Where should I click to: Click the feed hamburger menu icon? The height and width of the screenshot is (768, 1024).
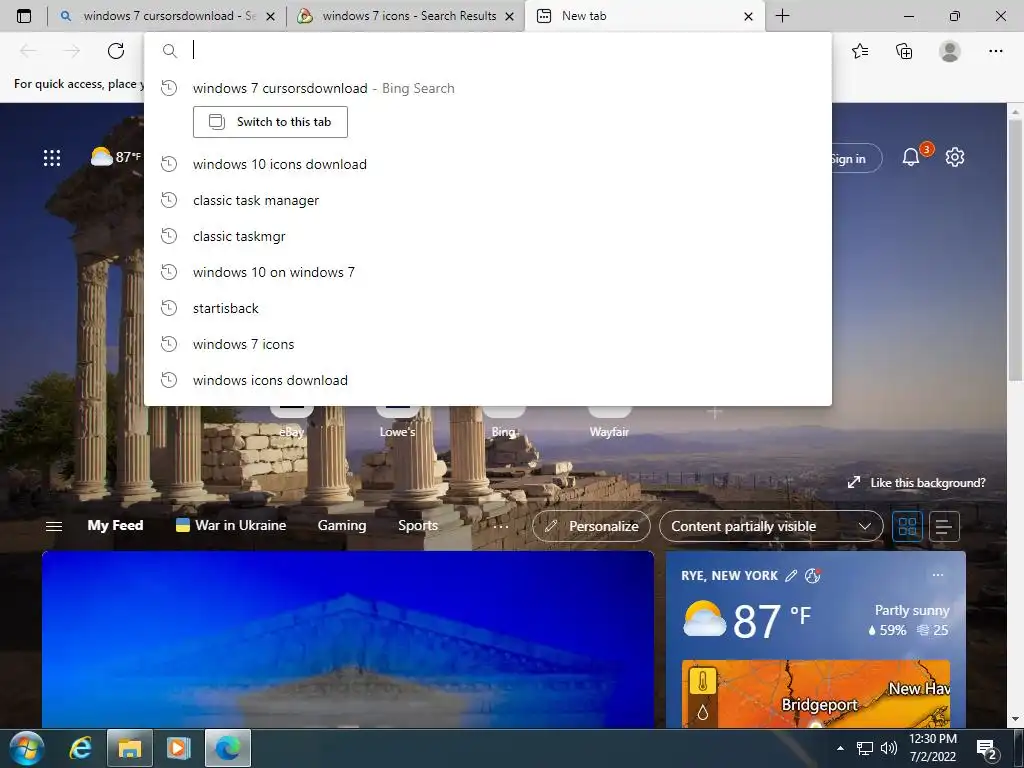tap(54, 526)
